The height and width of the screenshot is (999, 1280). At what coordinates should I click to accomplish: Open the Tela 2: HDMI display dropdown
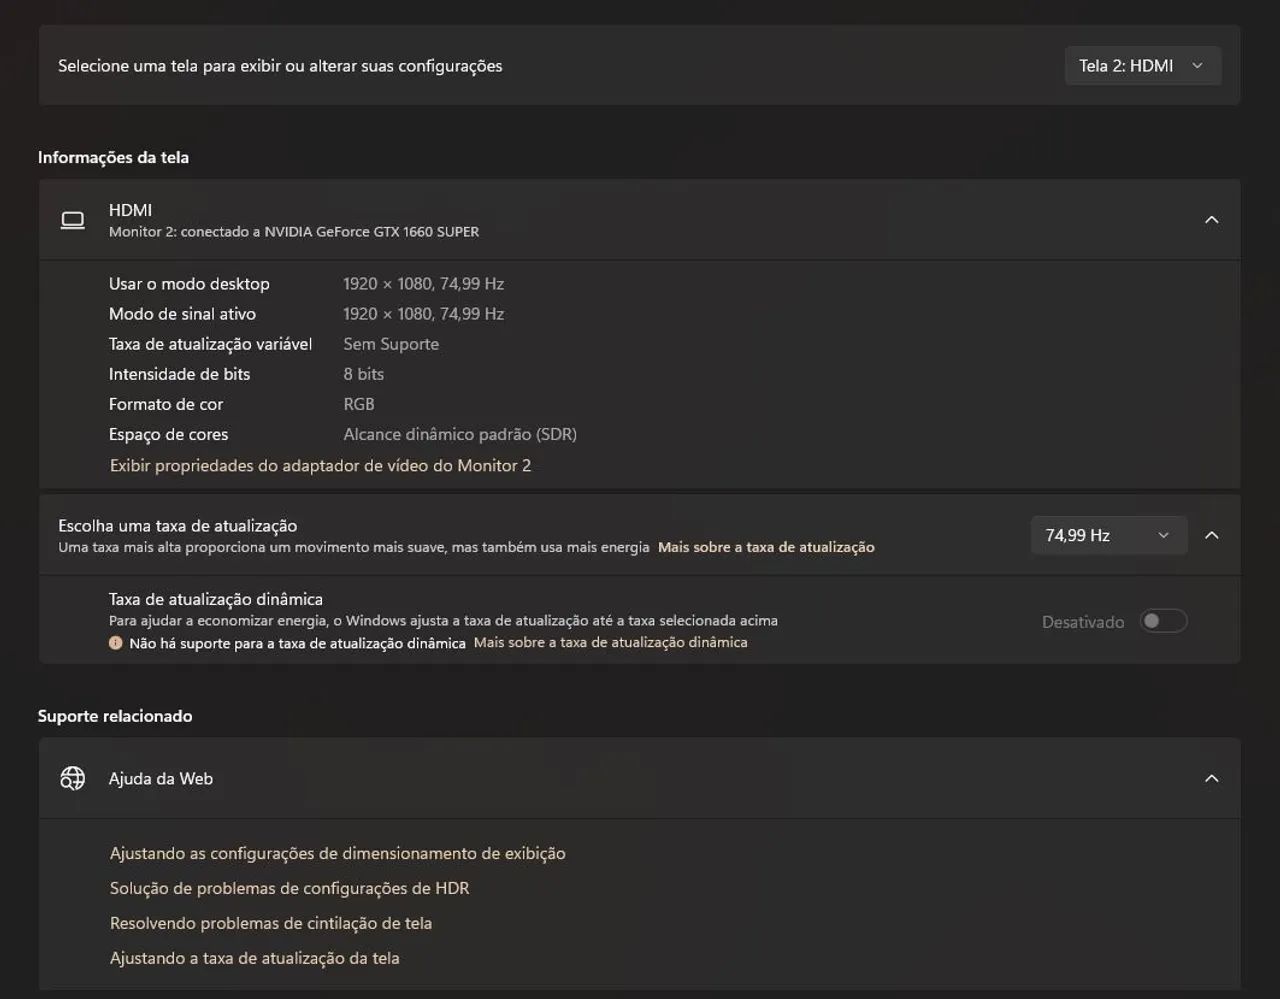coord(1142,66)
